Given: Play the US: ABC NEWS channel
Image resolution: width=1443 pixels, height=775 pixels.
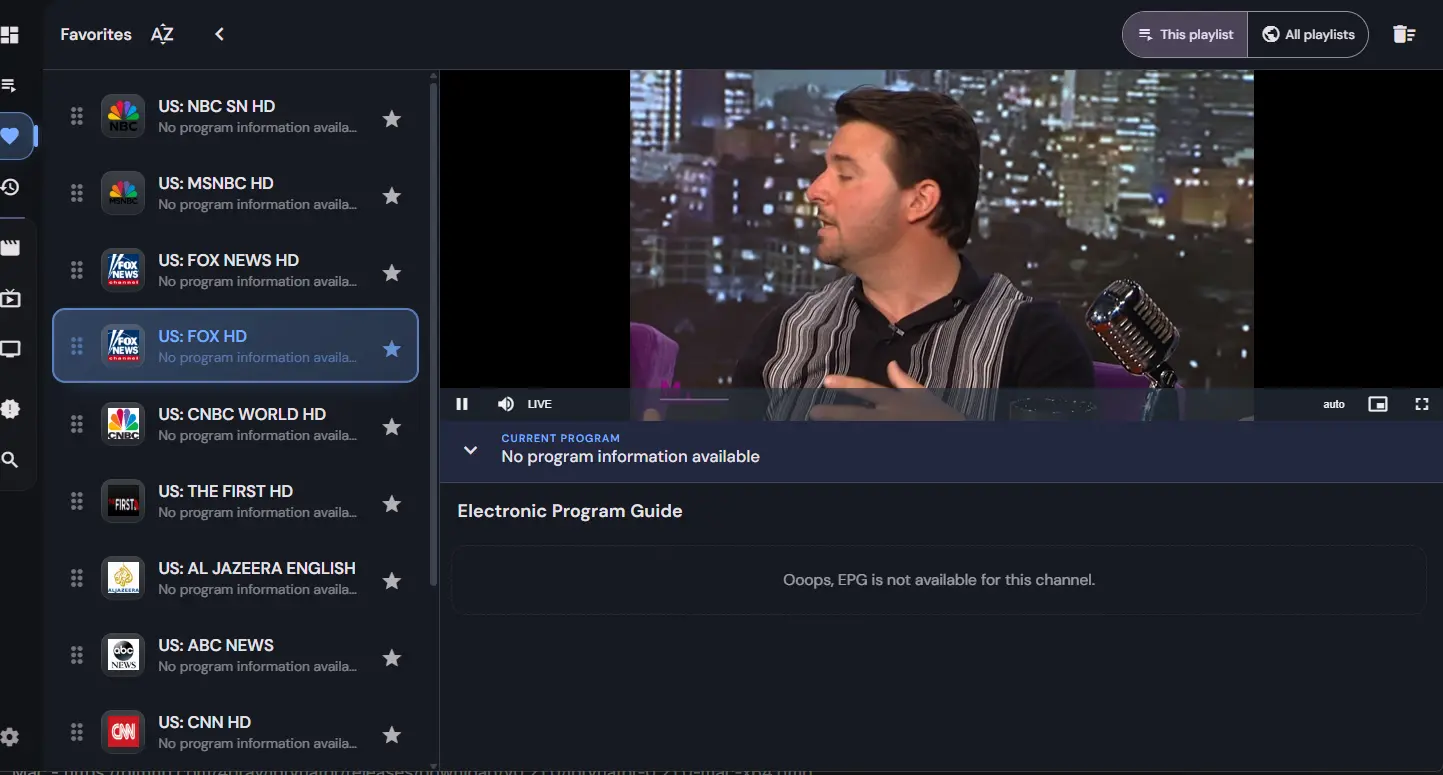Looking at the screenshot, I should click(x=235, y=655).
